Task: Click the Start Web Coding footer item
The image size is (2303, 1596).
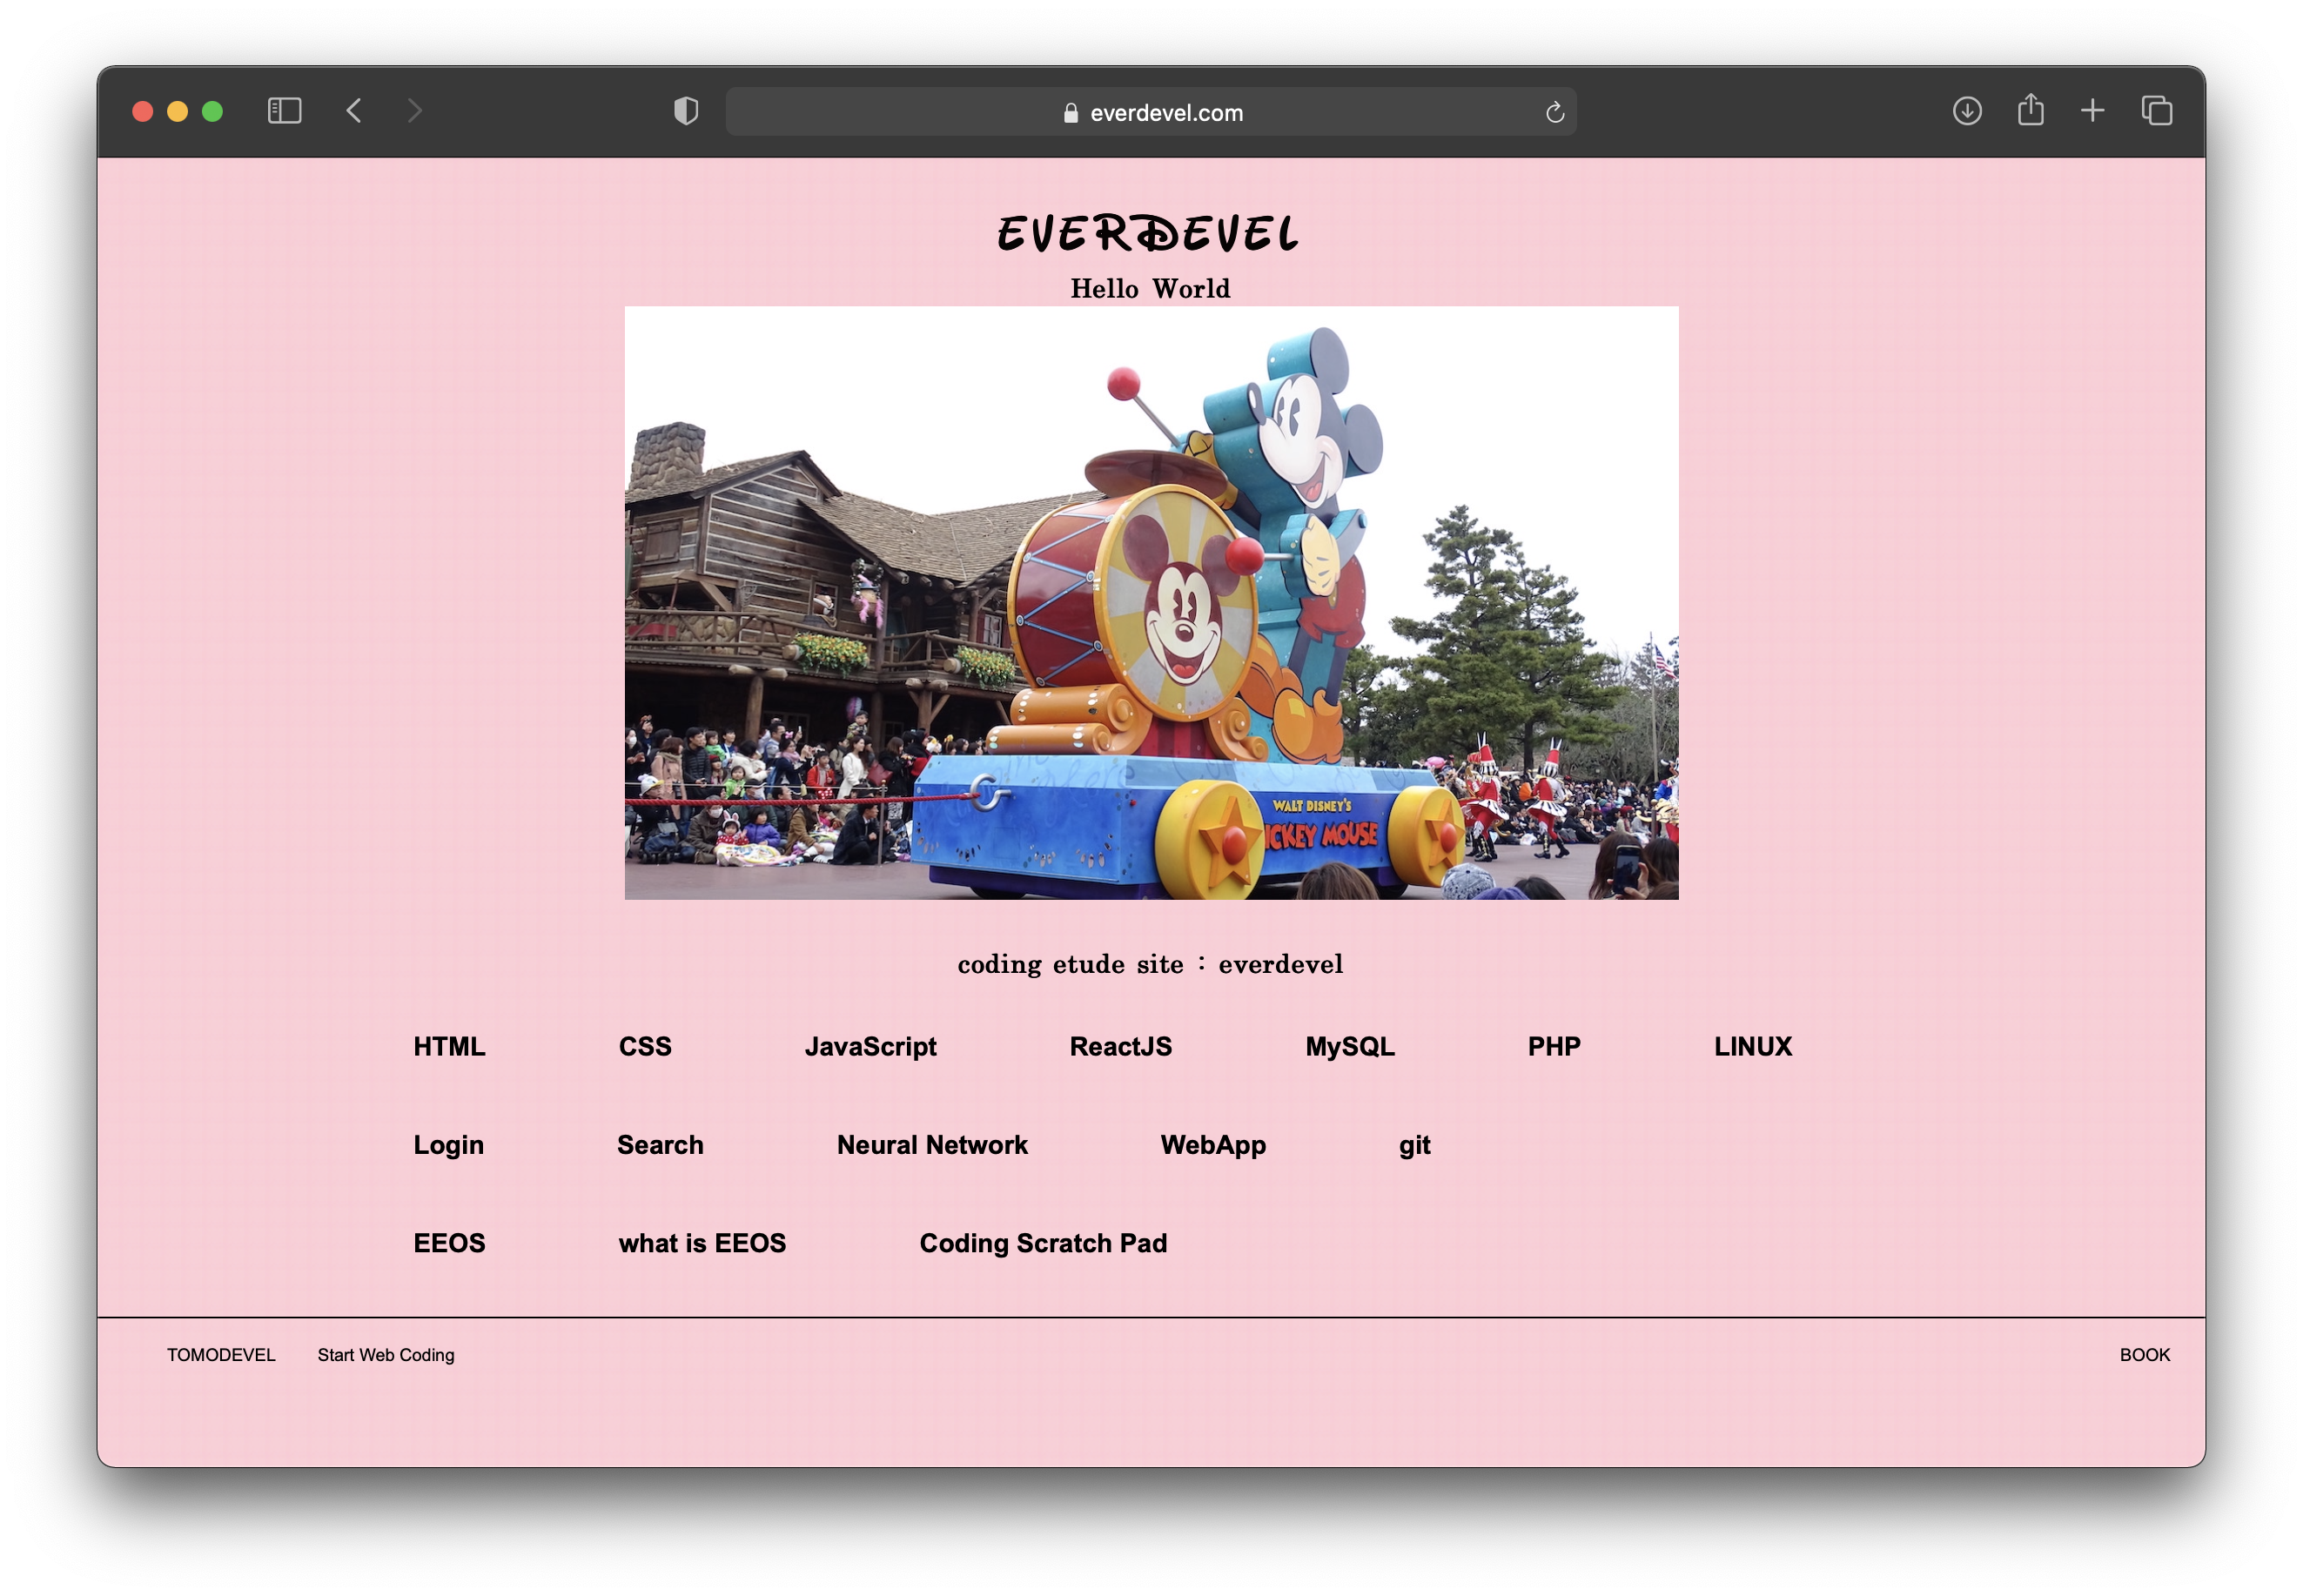Action: click(x=385, y=1352)
